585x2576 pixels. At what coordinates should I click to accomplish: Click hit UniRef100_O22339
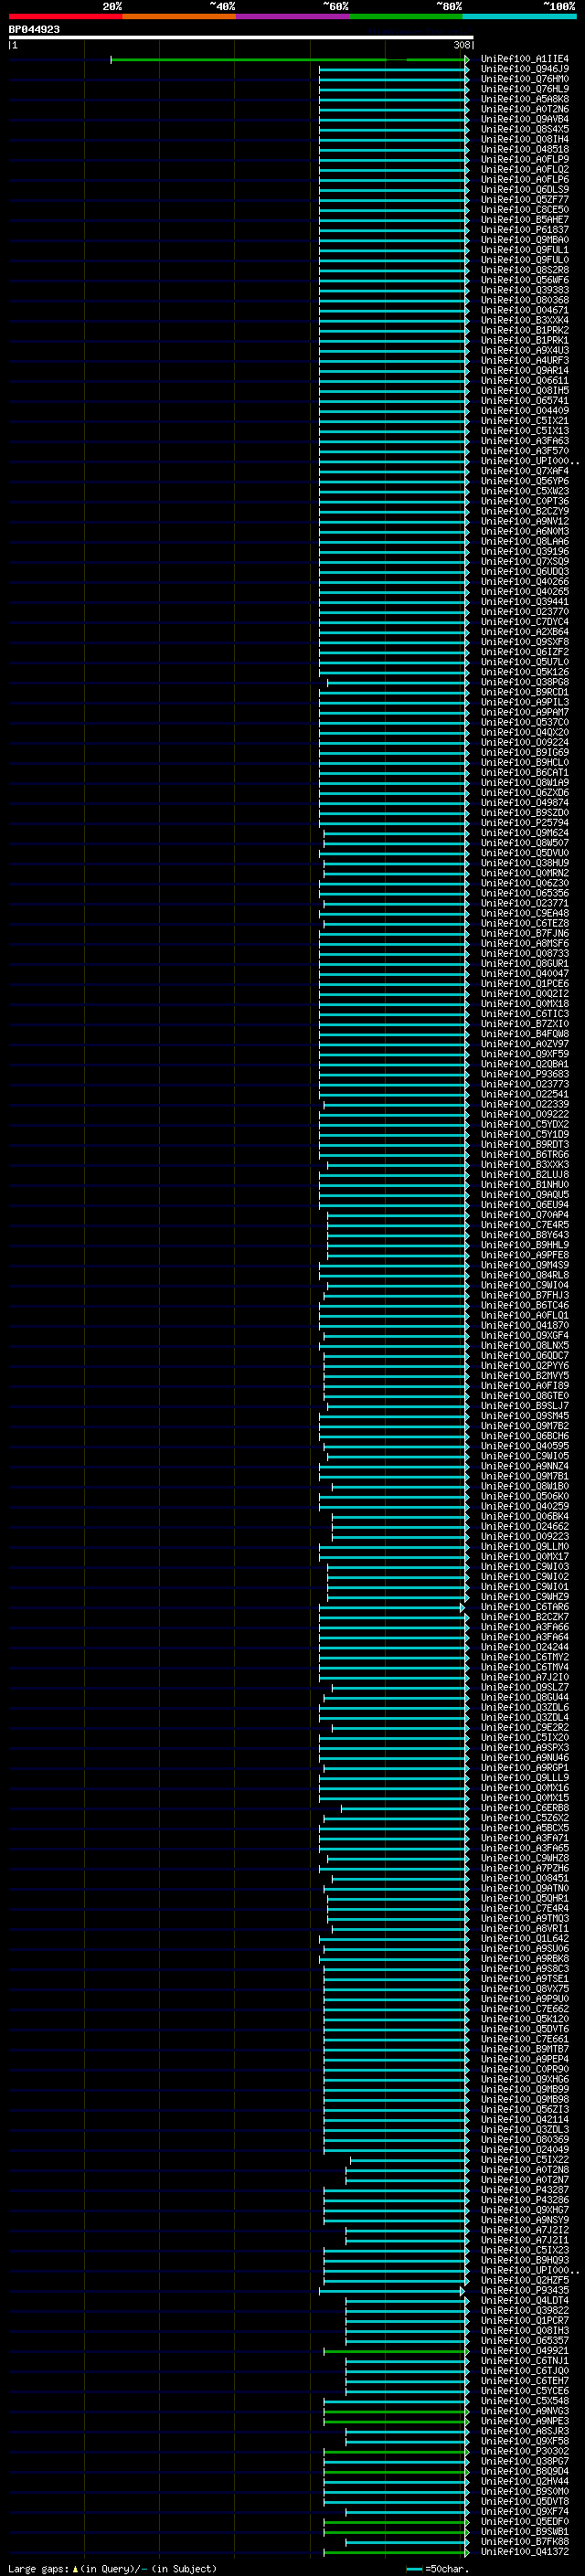[x=525, y=1105]
